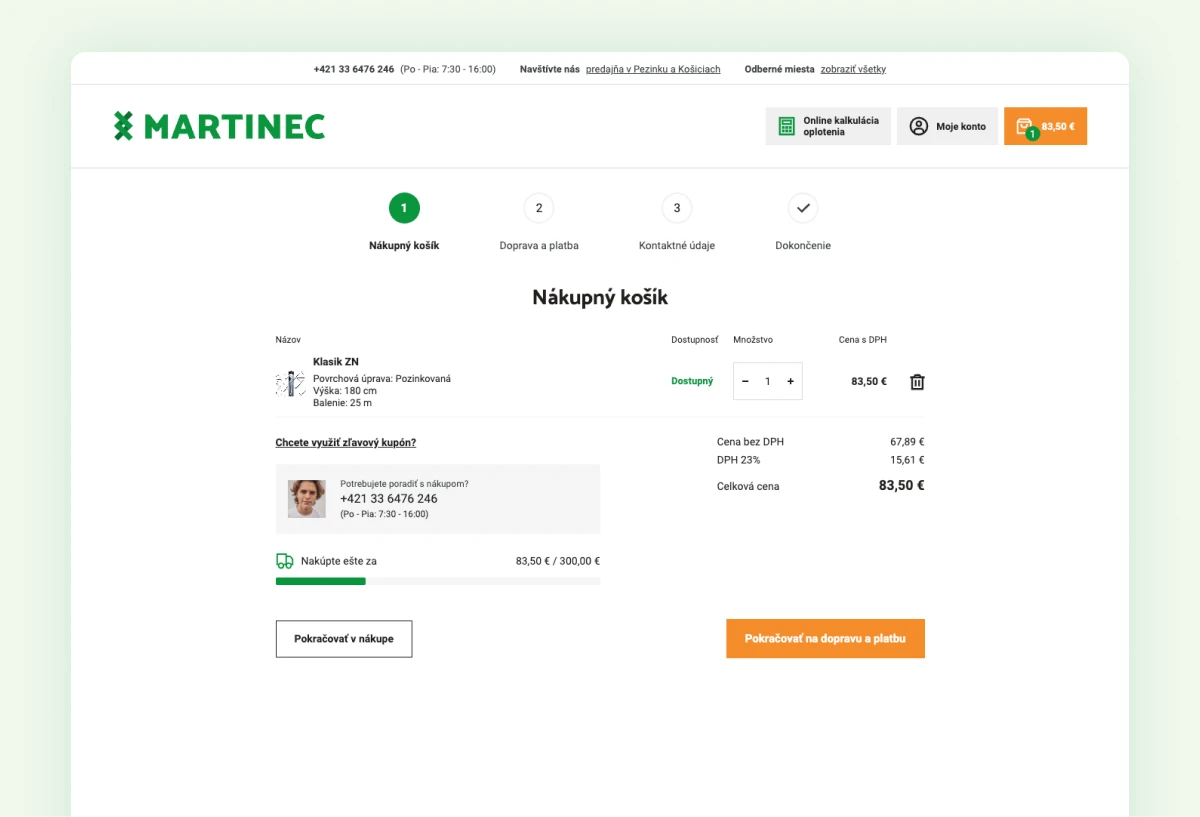Click the delivery truck icon
This screenshot has height=817, width=1200.
(285, 561)
